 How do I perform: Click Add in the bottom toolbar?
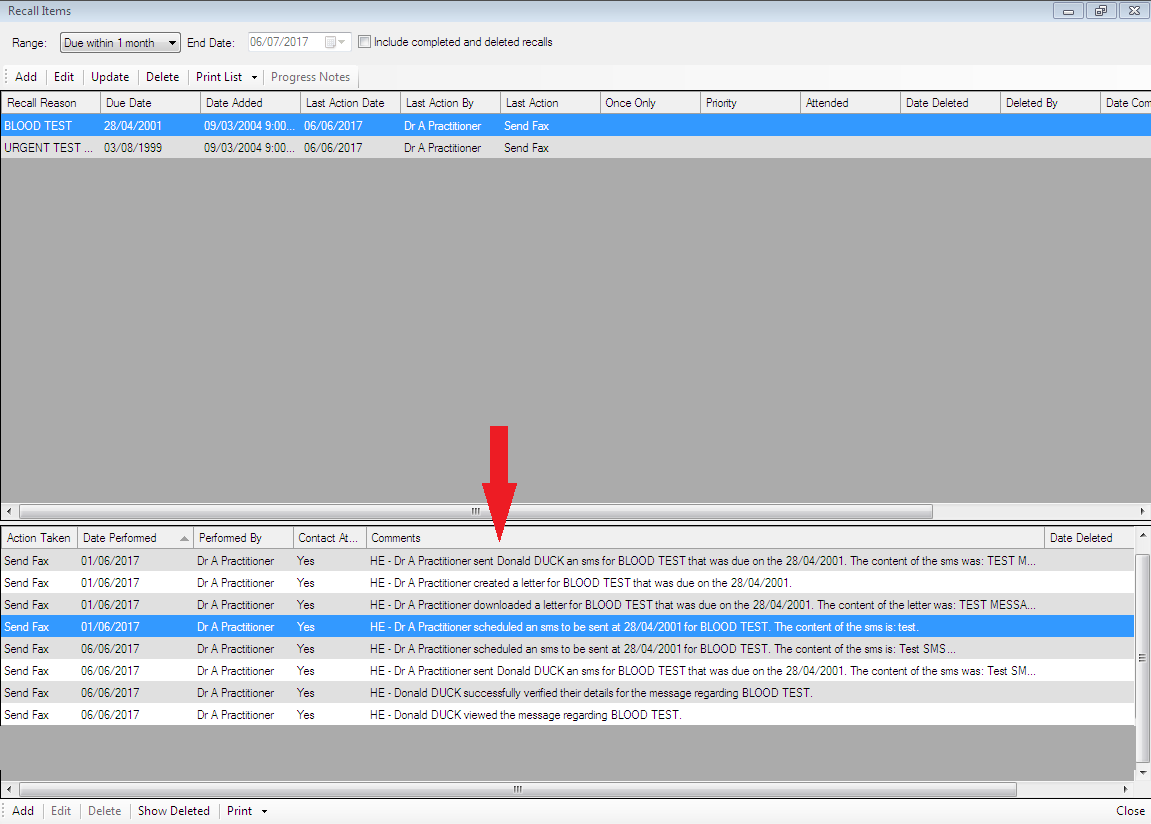[23, 811]
